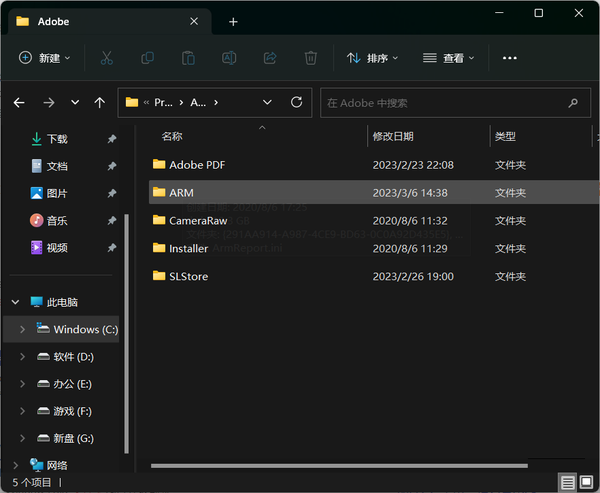Click date 2023/2/23 22:08 cell
Viewport: 600px width, 493px height.
[413, 165]
